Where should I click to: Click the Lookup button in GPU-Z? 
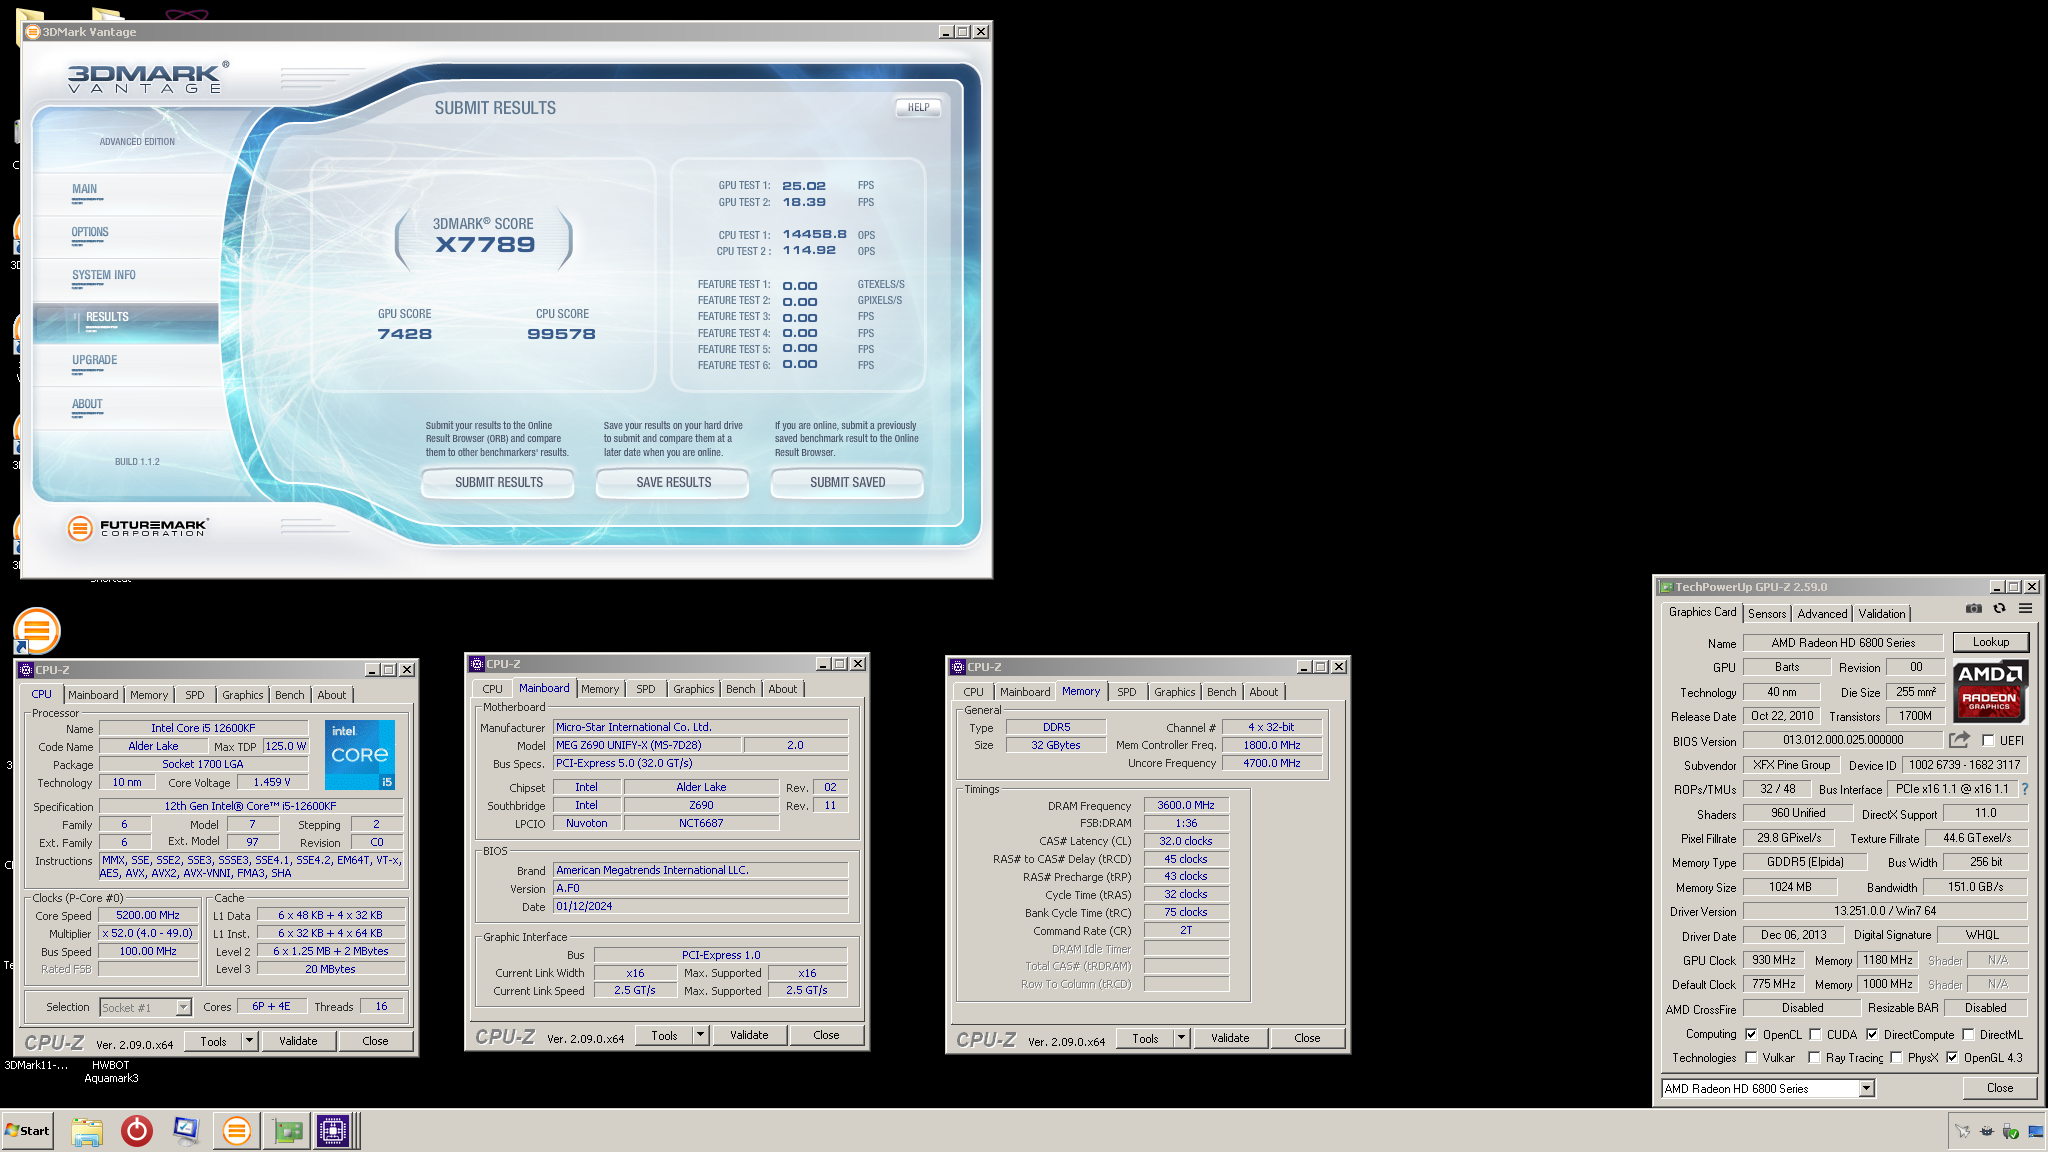[1990, 642]
